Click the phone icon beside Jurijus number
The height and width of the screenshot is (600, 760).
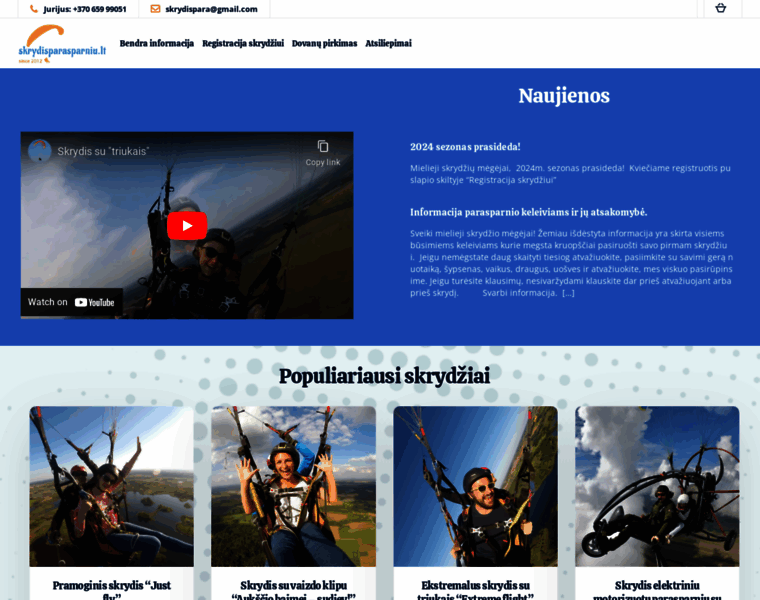33,9
